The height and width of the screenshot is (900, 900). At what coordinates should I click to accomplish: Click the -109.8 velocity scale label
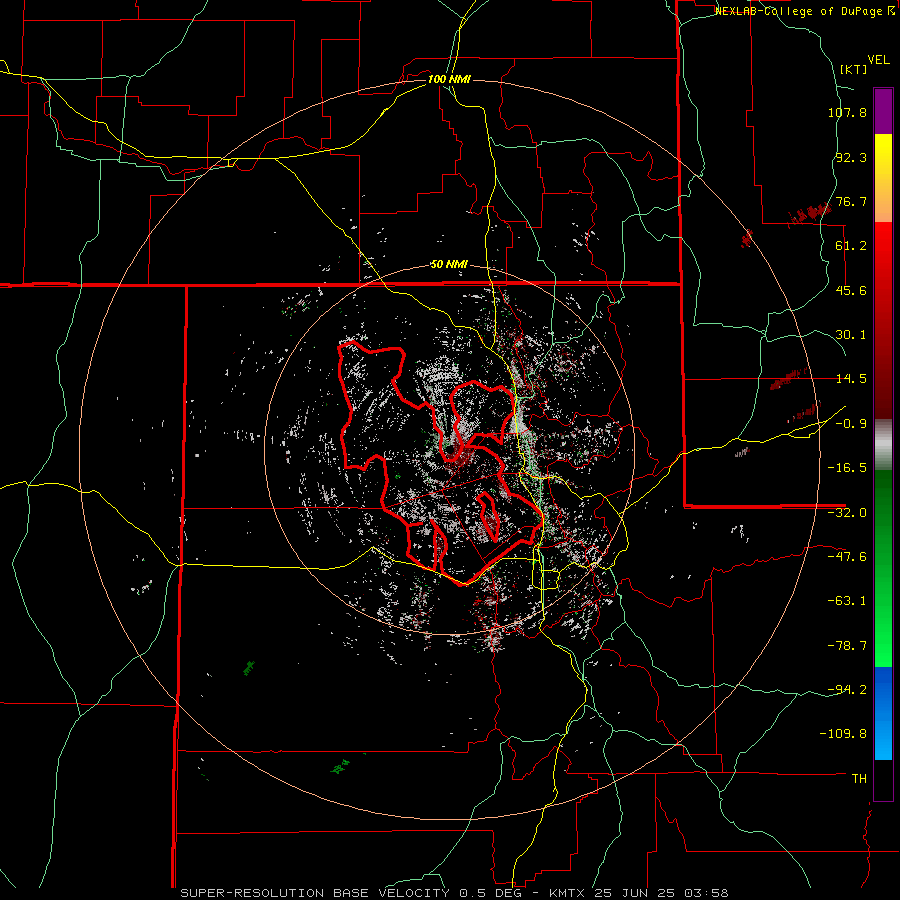(x=843, y=734)
